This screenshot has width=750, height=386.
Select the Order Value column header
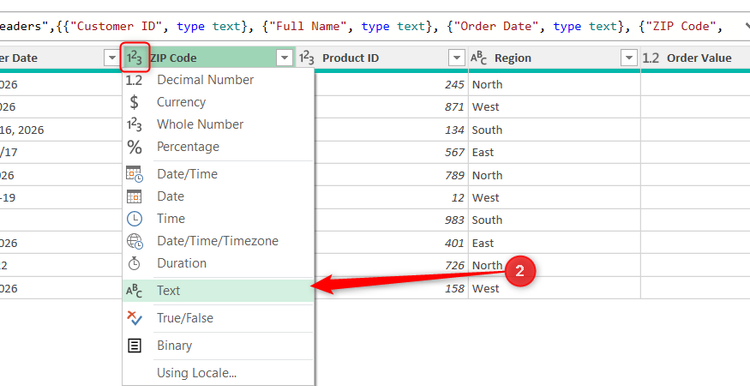[x=695, y=58]
